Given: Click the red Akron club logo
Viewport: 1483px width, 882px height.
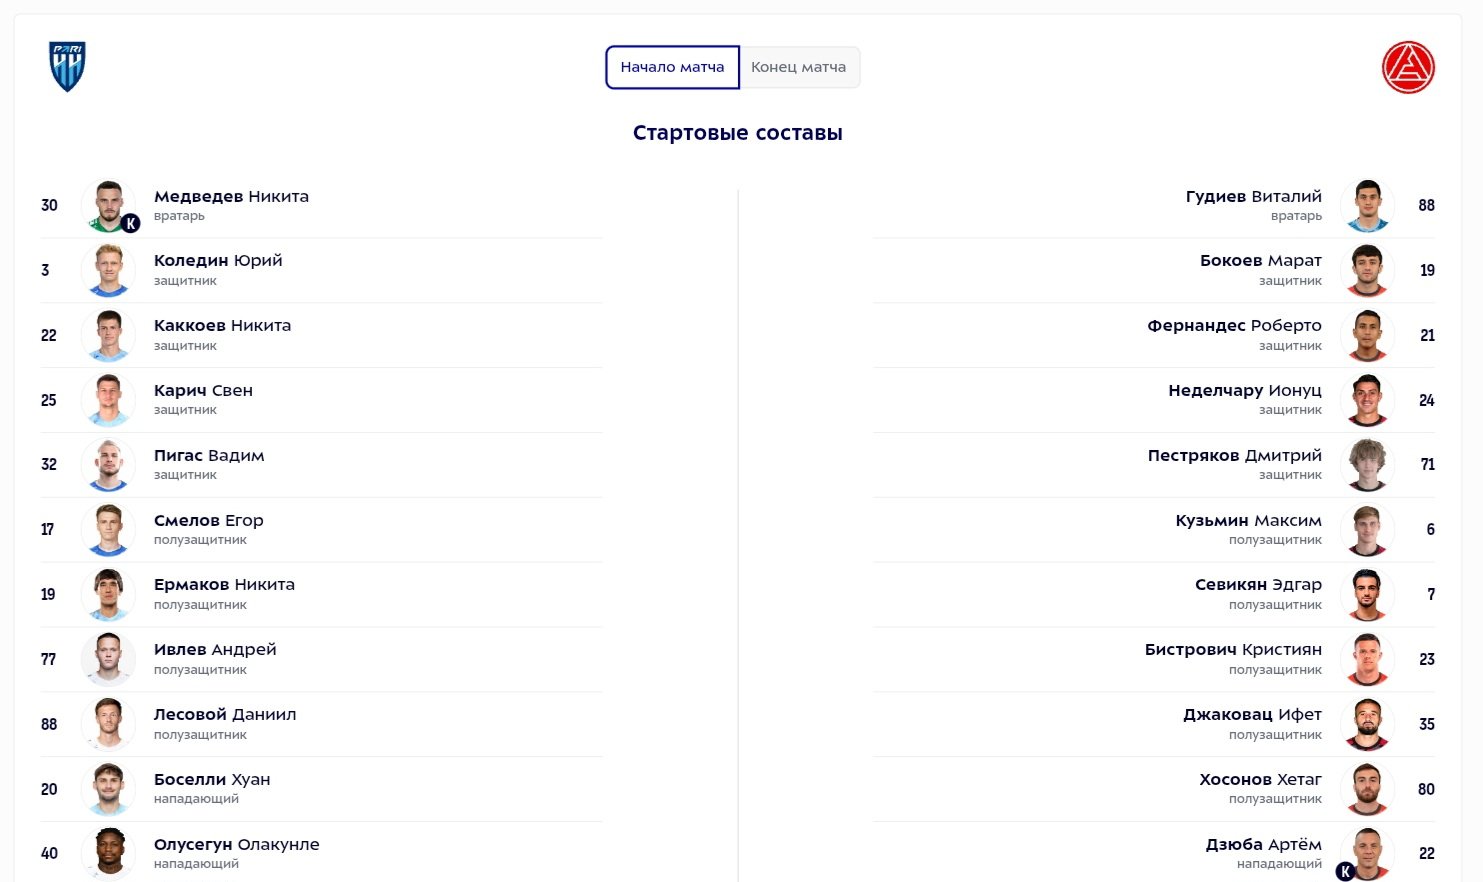Looking at the screenshot, I should point(1408,68).
